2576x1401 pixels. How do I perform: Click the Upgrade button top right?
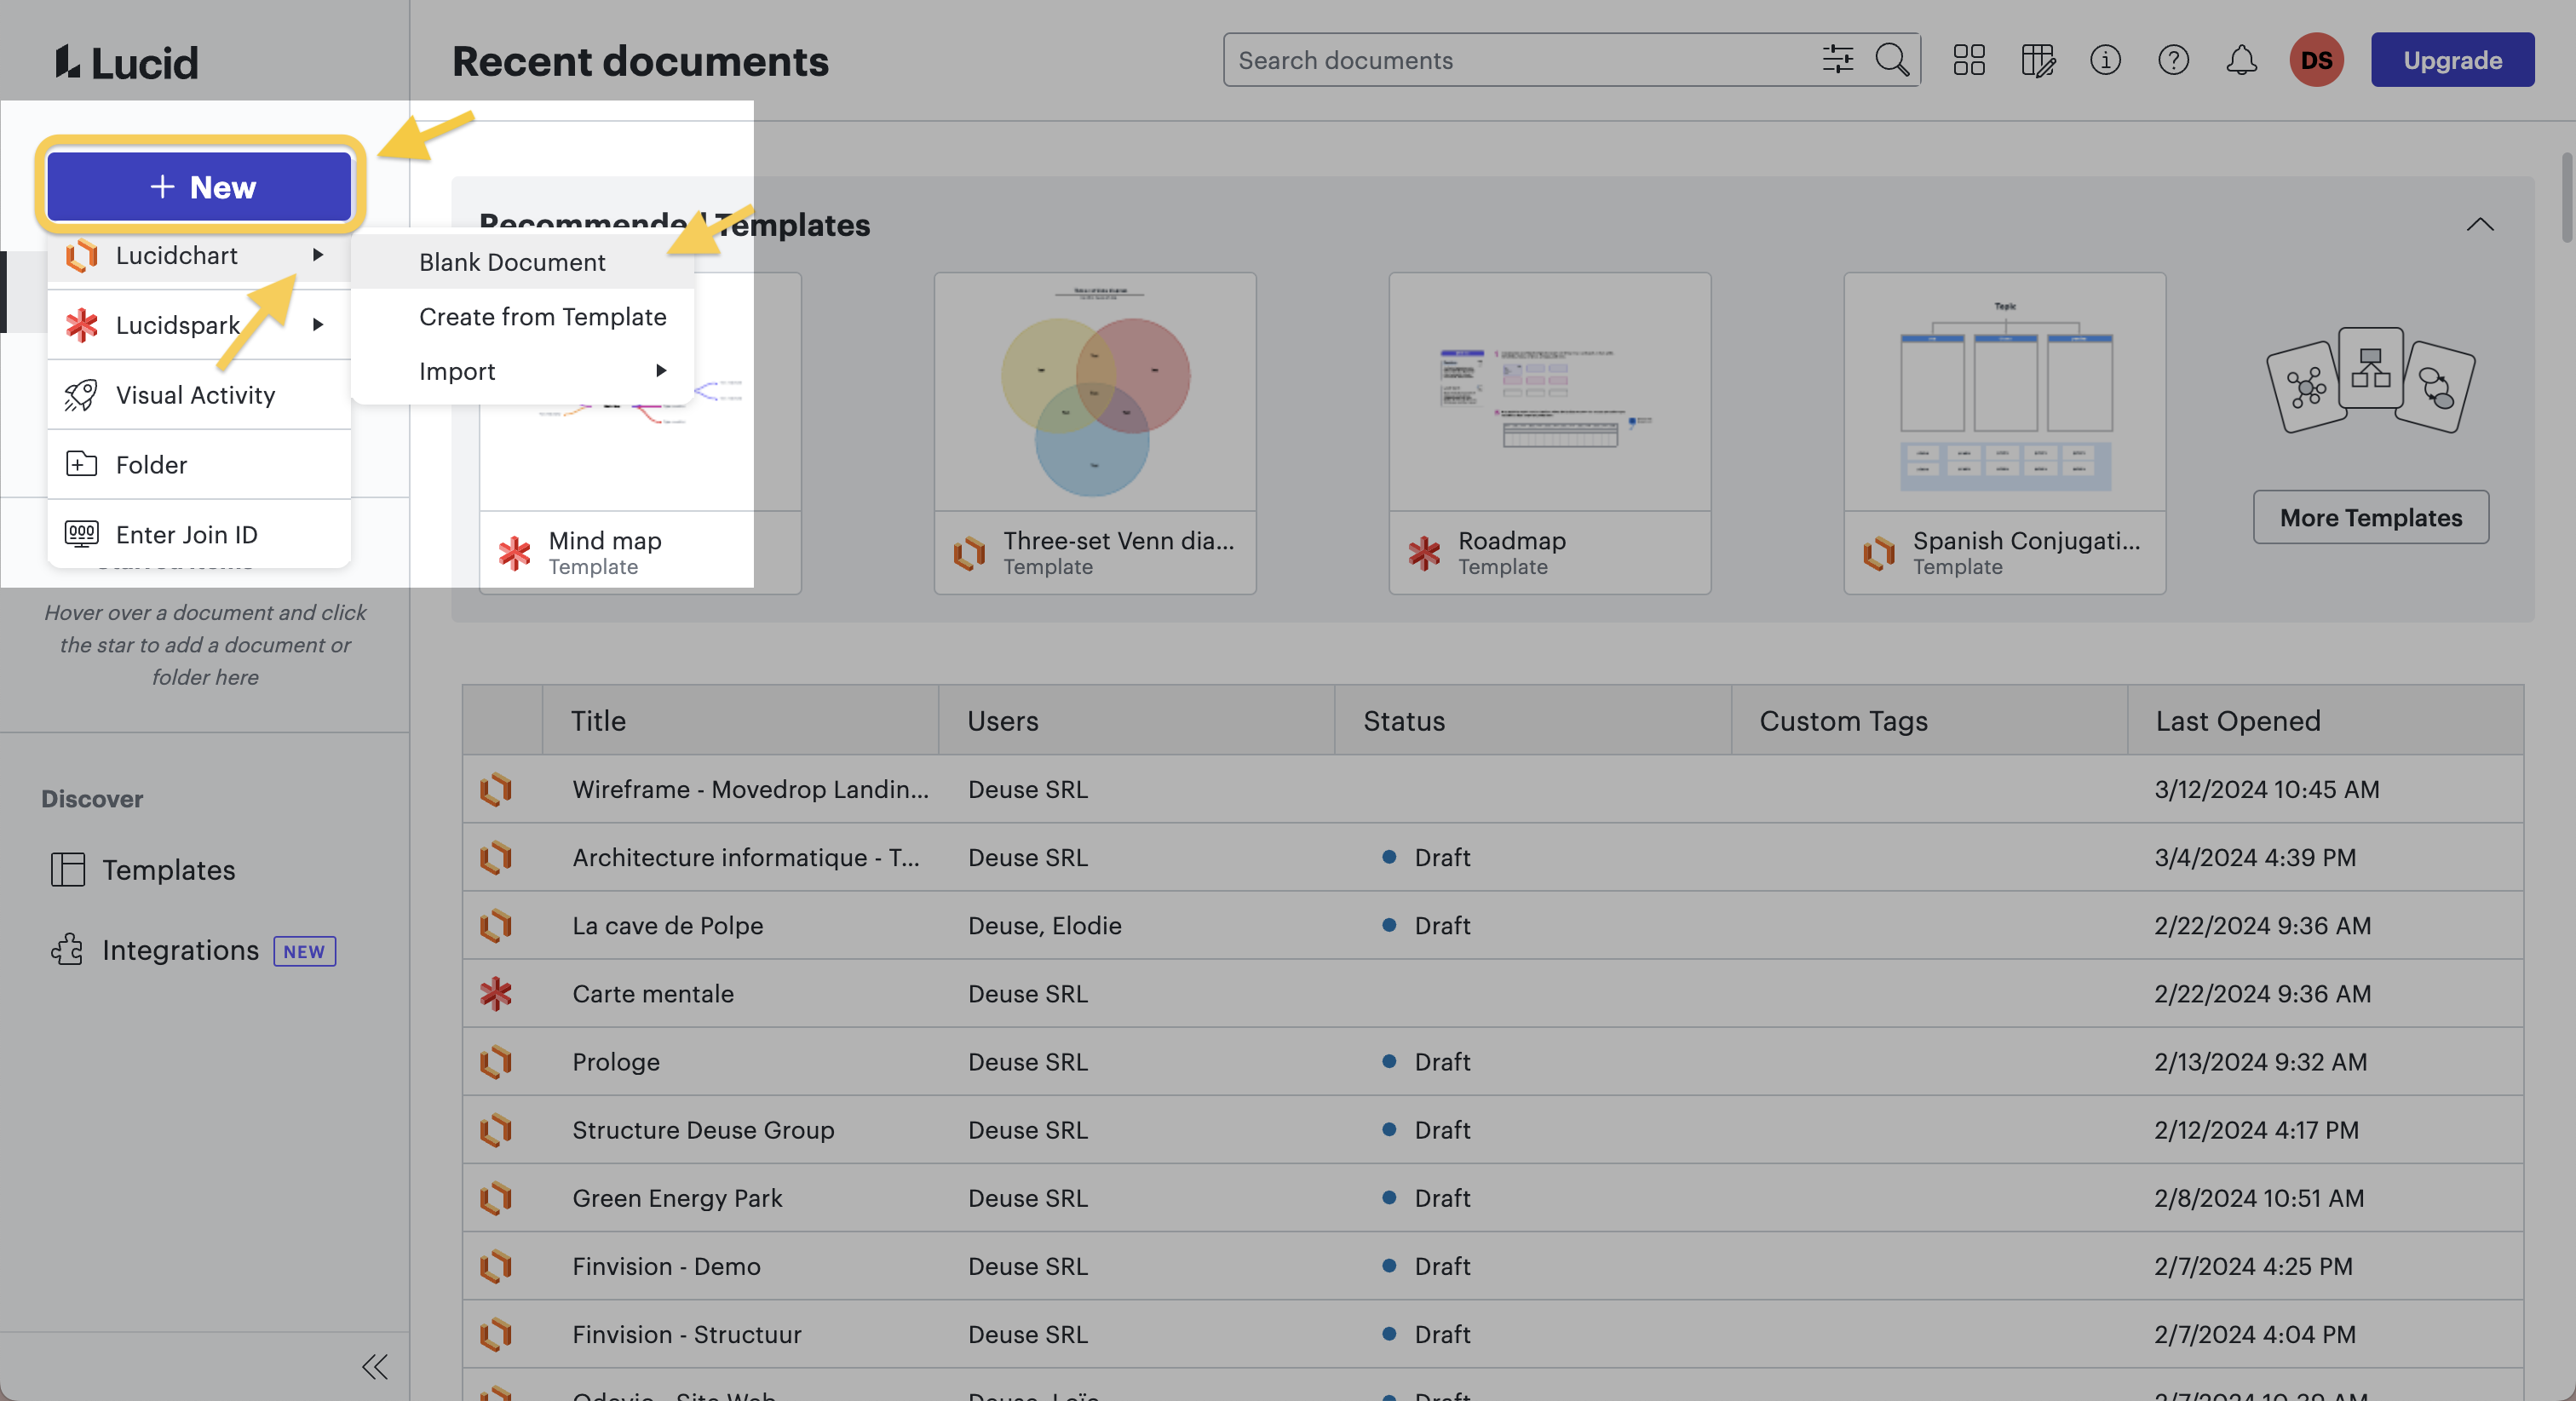(x=2452, y=57)
